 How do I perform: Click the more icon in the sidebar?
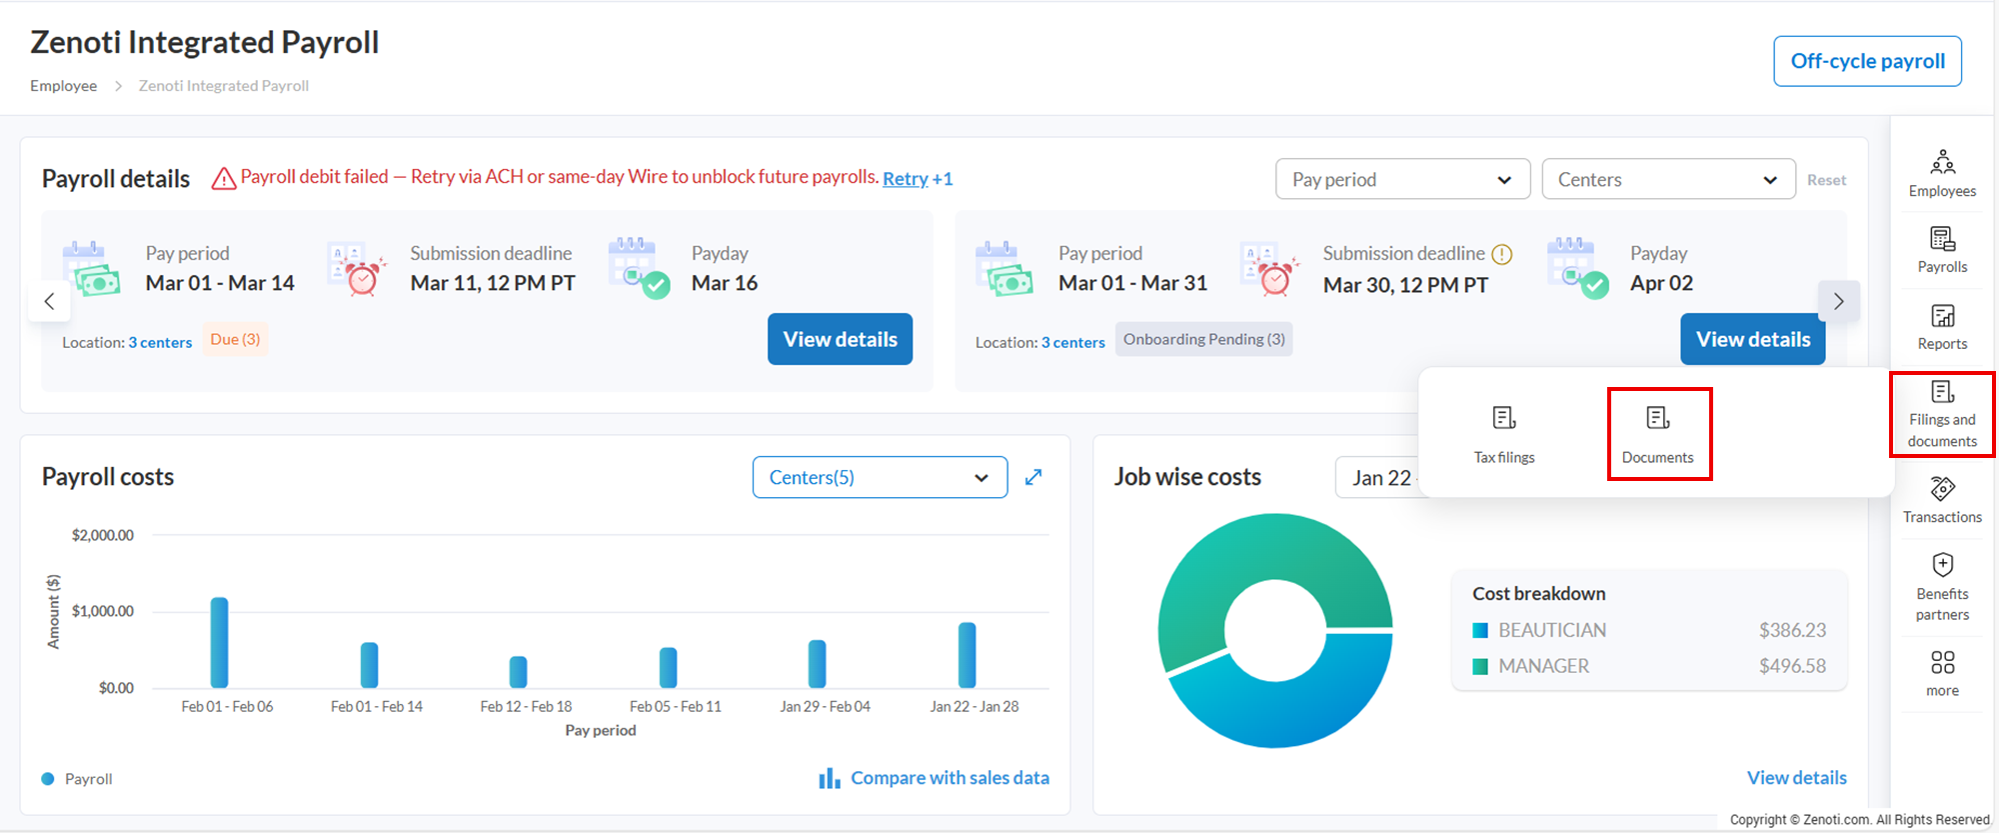1941,673
